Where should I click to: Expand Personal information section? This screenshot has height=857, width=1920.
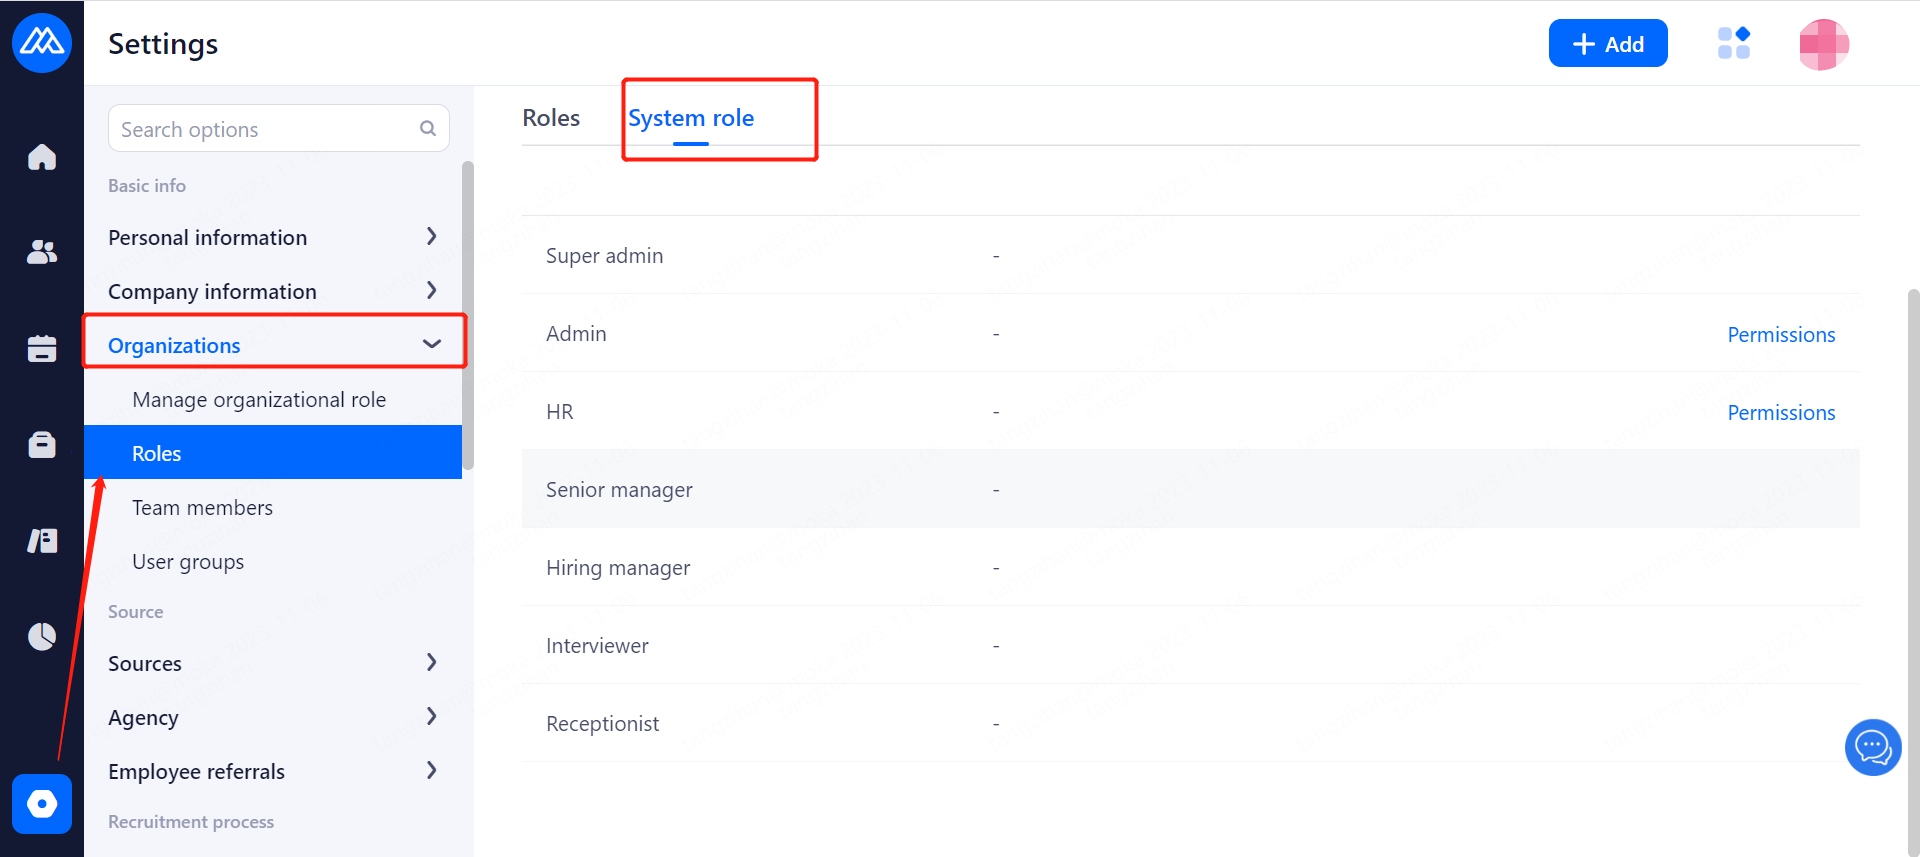[x=431, y=237]
